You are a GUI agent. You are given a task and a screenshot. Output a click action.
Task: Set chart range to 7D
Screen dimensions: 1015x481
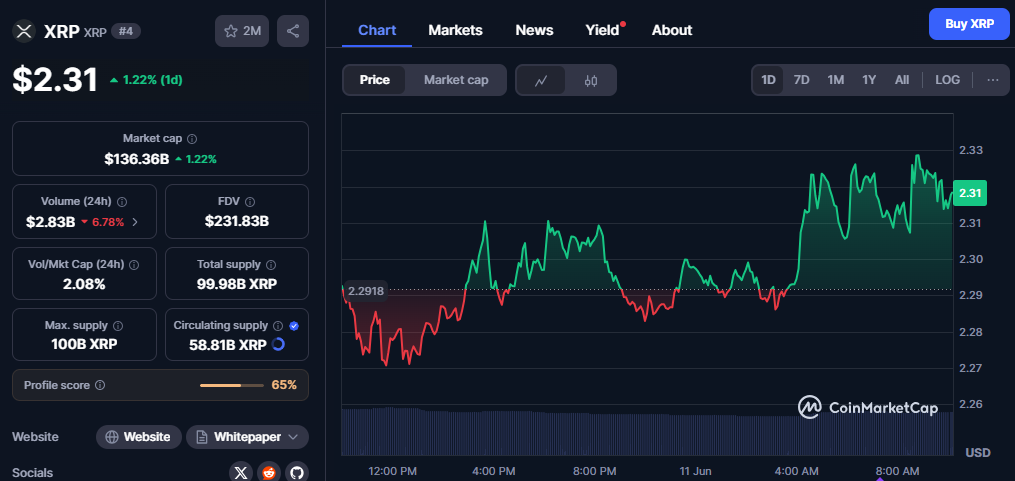[x=801, y=80]
